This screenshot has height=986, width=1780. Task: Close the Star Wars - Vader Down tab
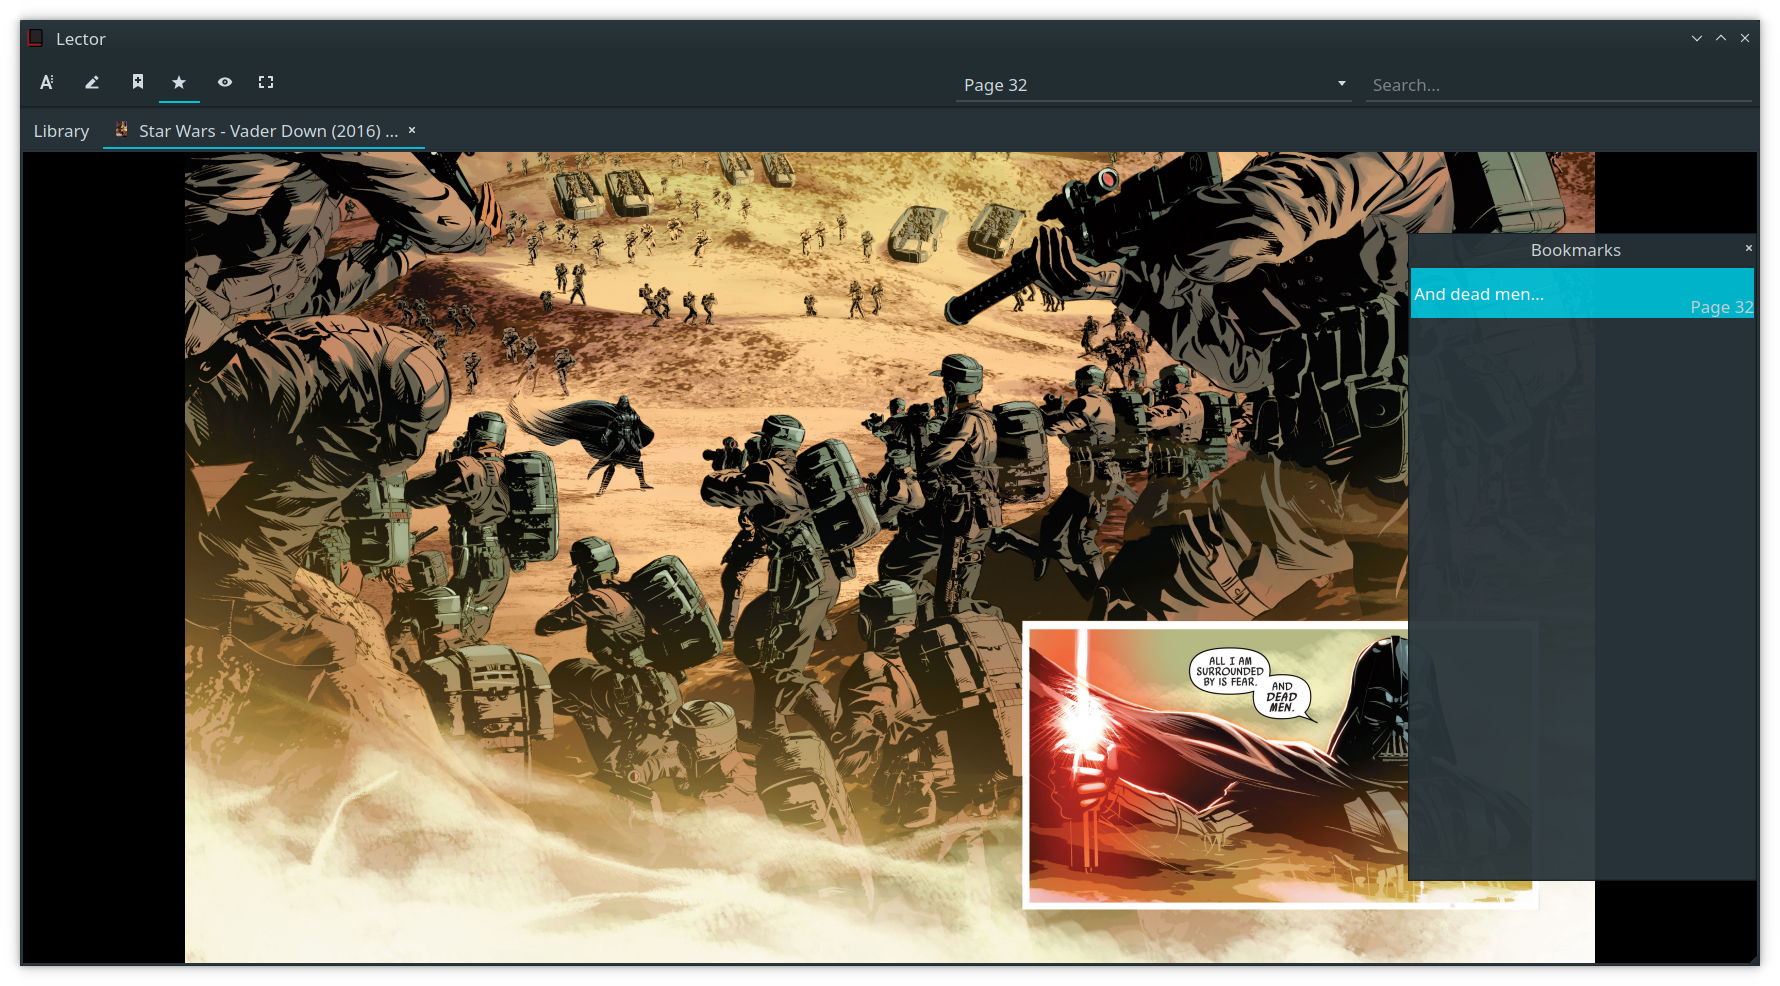coord(412,130)
